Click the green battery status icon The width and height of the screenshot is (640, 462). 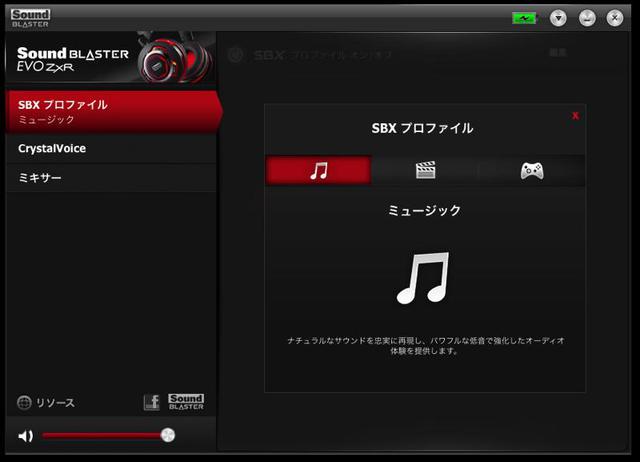click(x=524, y=18)
